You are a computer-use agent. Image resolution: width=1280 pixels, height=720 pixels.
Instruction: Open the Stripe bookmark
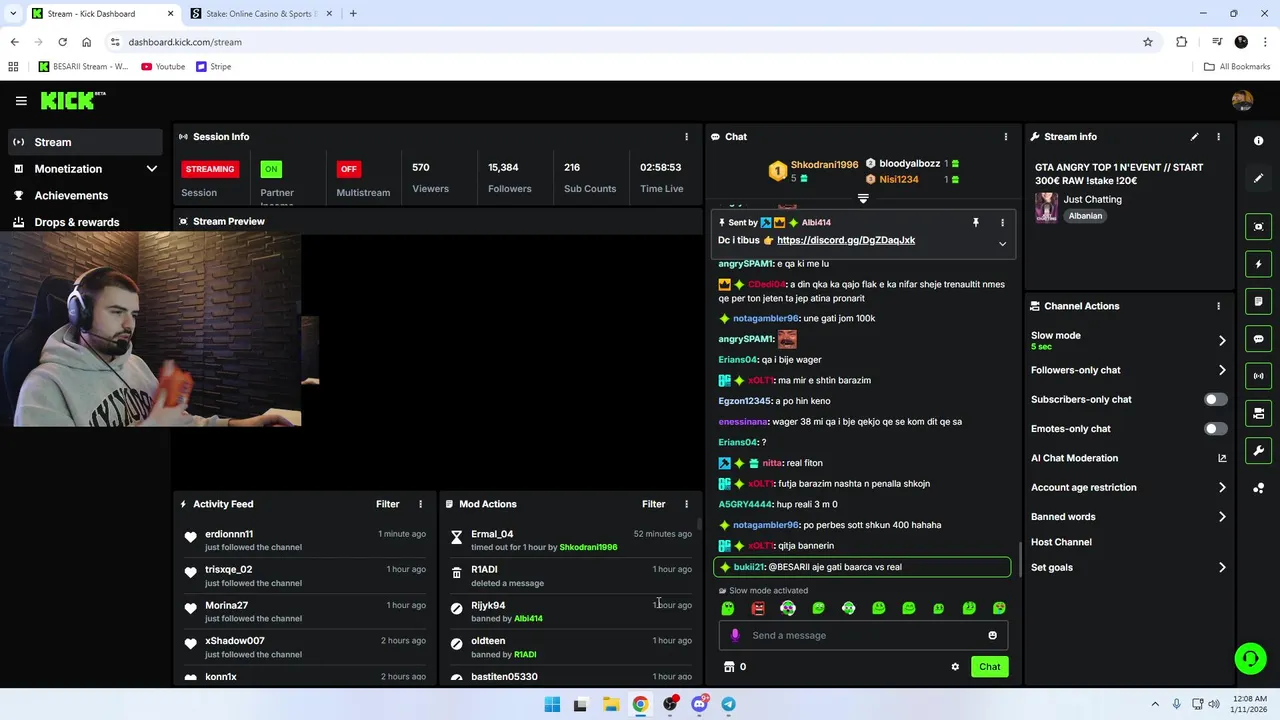point(214,67)
